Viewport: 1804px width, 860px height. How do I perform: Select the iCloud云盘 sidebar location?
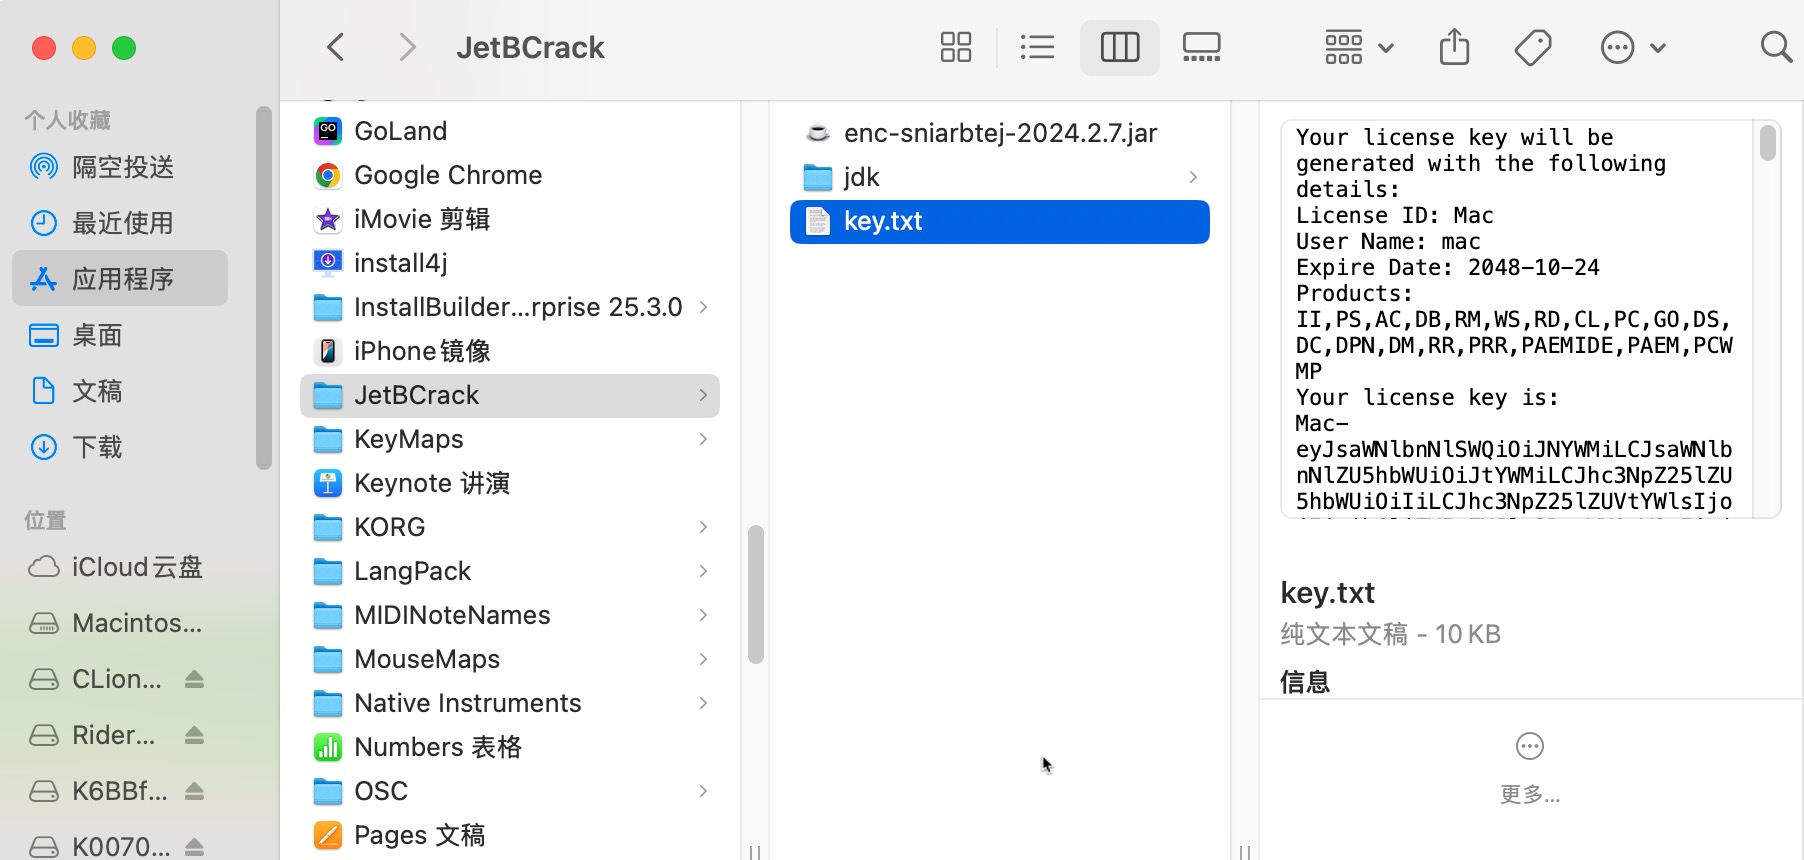136,567
